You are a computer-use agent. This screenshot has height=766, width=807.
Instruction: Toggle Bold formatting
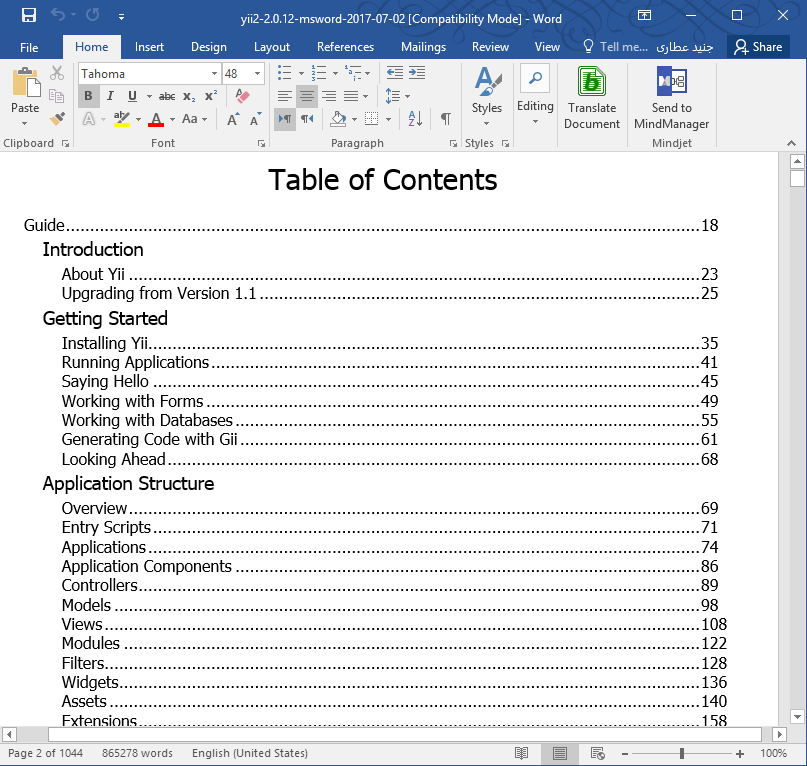click(x=89, y=96)
